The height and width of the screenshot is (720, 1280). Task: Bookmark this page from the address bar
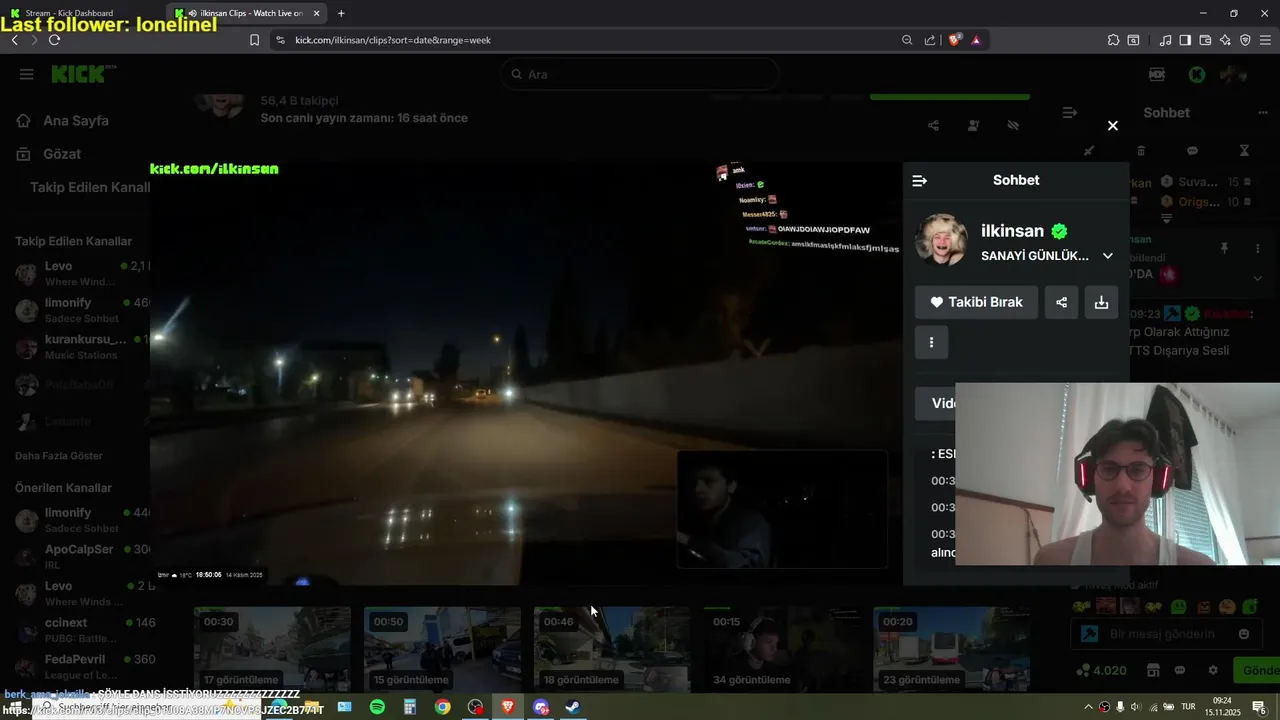click(254, 40)
